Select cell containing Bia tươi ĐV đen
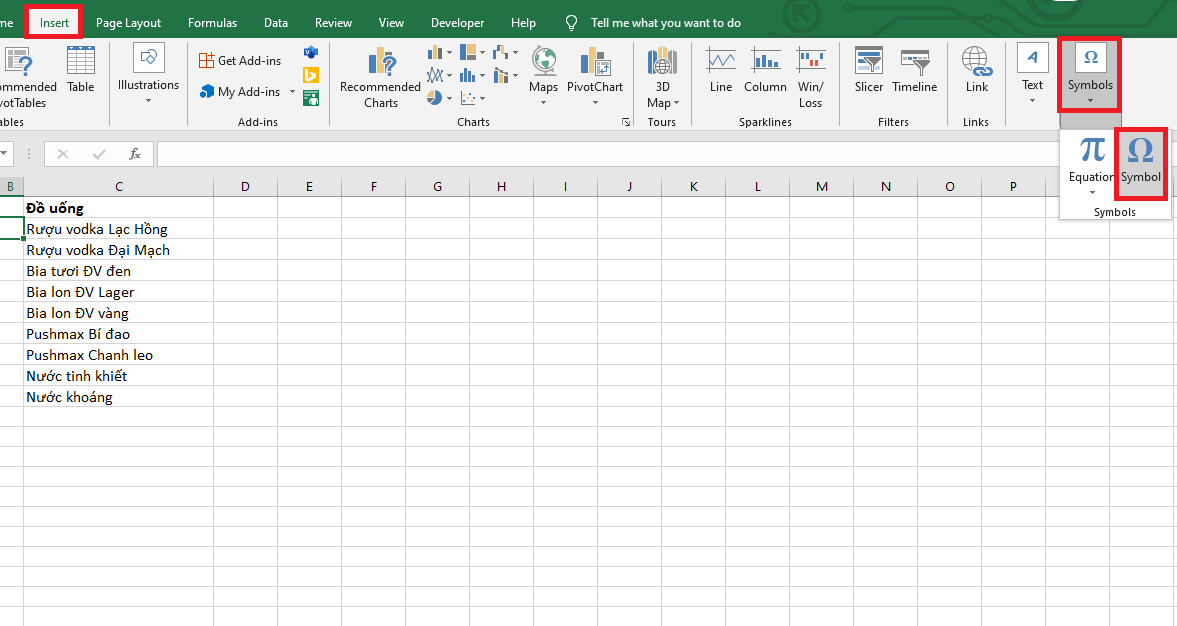The height and width of the screenshot is (626, 1177). point(118,271)
